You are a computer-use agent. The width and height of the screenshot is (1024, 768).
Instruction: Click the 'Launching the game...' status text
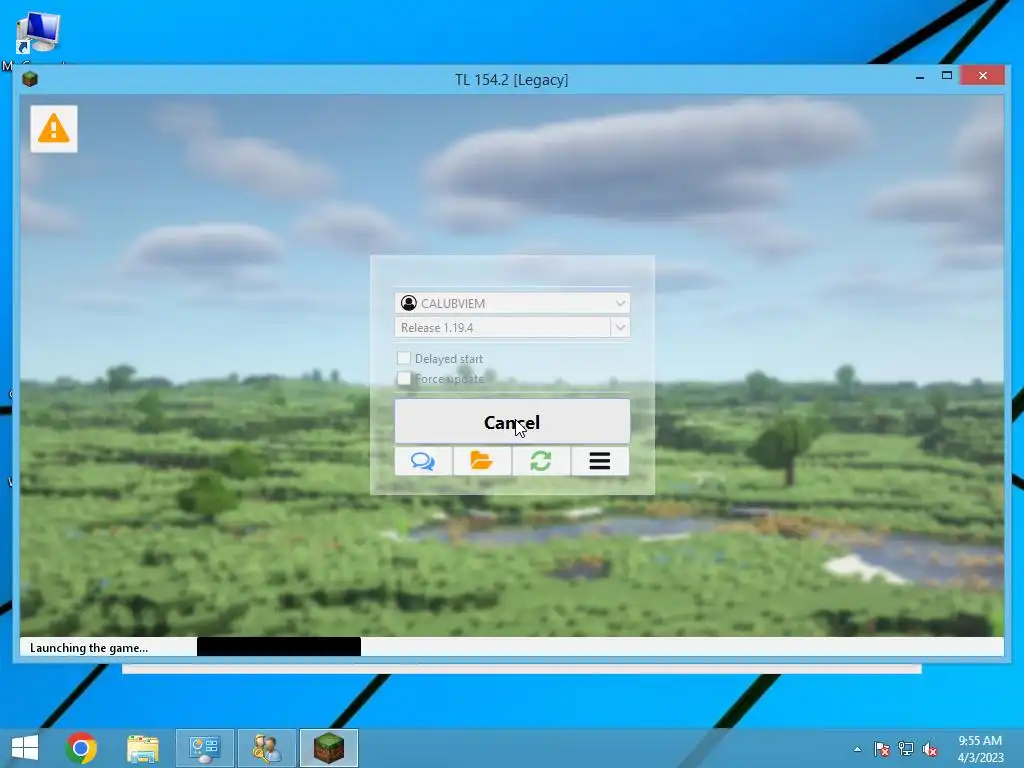click(x=89, y=648)
